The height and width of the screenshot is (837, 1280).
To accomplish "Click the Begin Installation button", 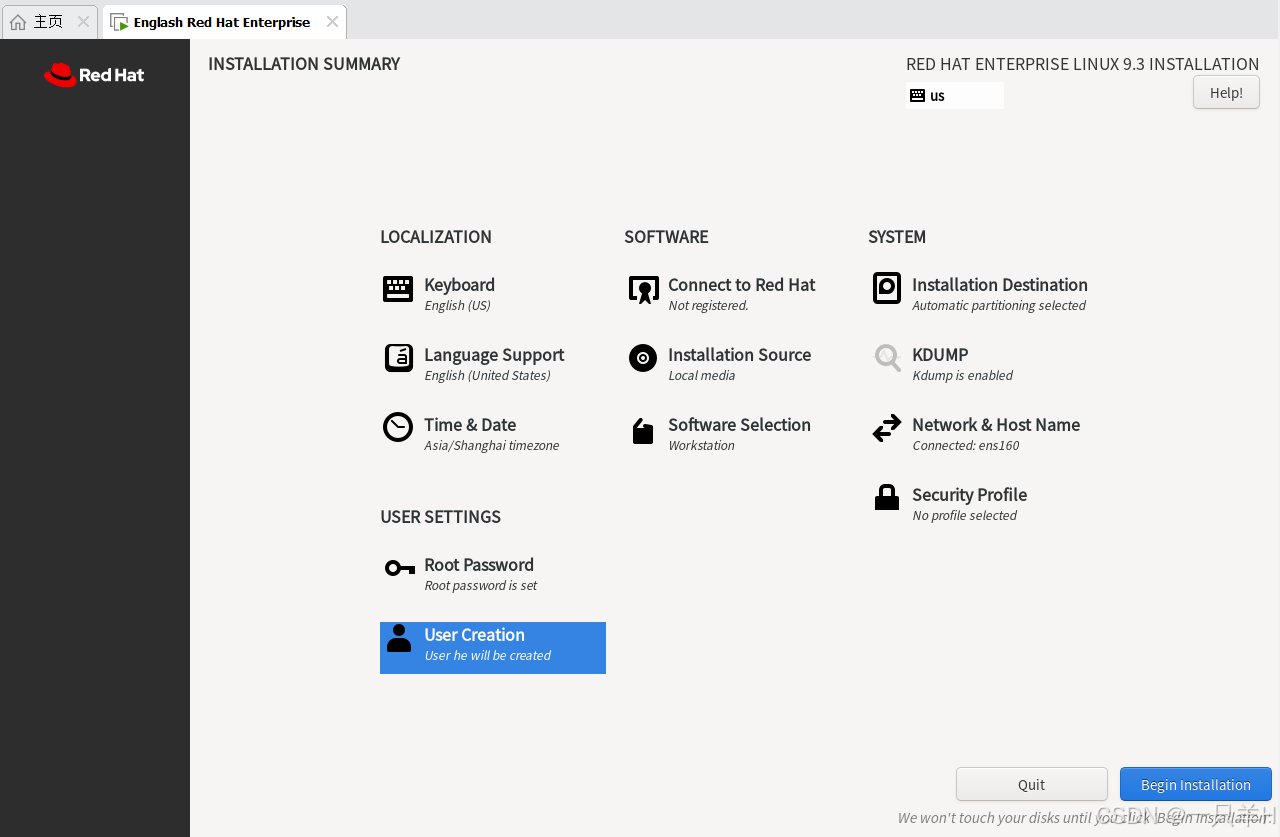I will (1196, 784).
